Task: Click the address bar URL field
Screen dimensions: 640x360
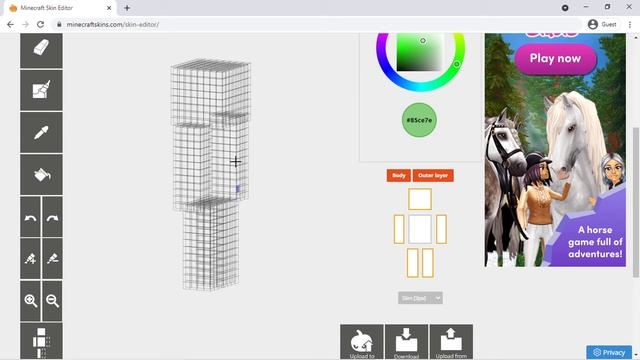Action: click(317, 24)
